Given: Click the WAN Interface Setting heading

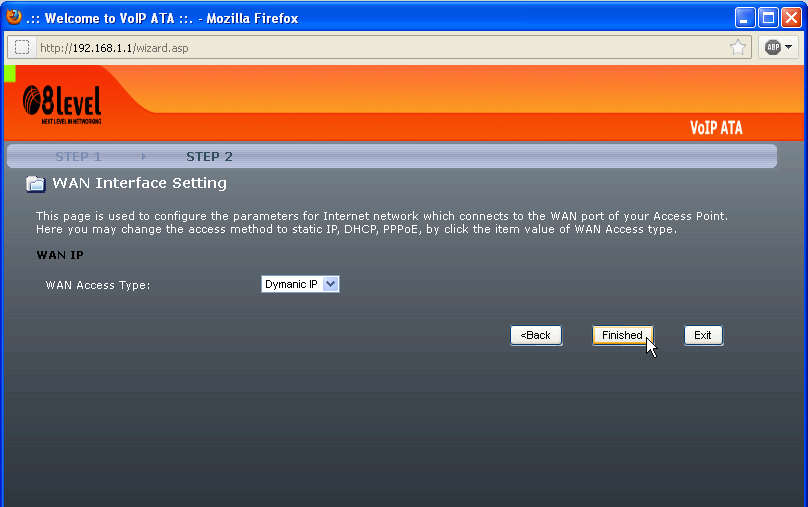Looking at the screenshot, I should 140,183.
